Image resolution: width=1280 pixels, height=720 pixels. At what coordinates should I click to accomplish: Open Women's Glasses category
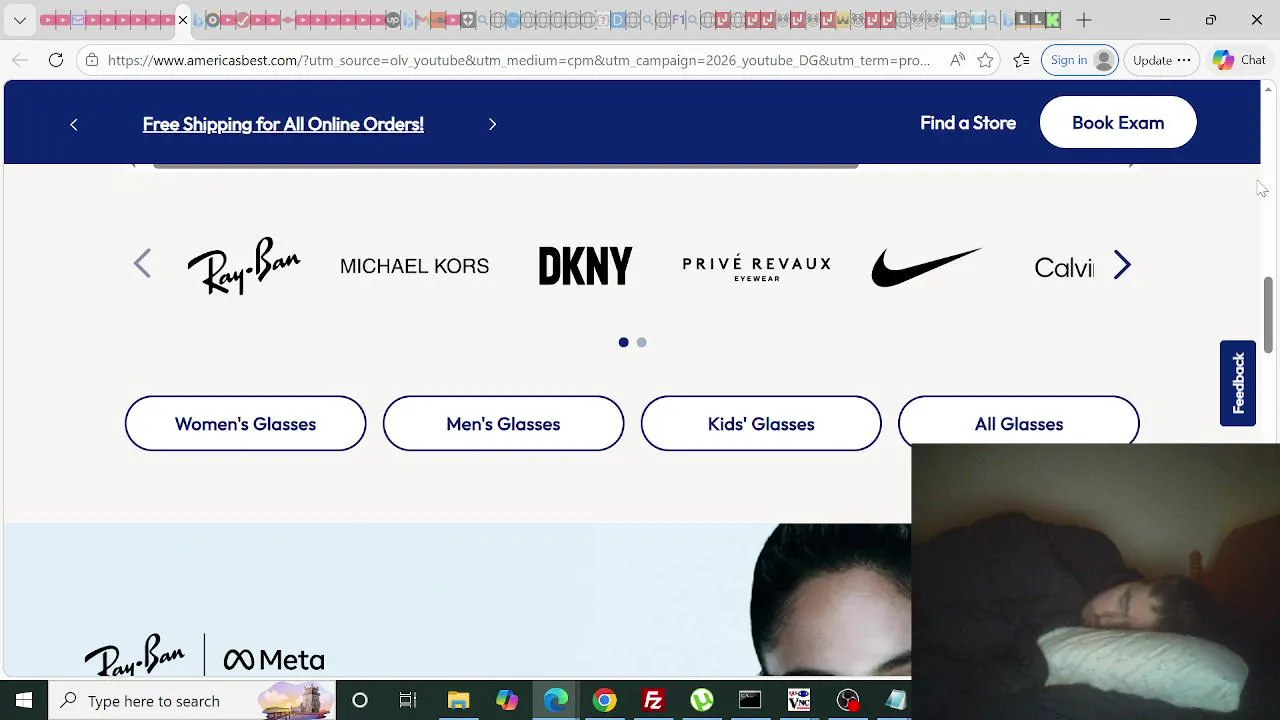tap(245, 424)
